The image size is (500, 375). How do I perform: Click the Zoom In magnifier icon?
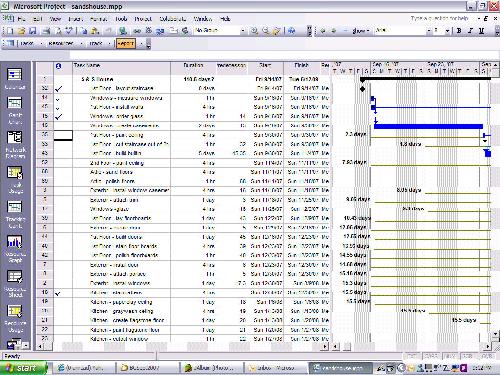click(x=254, y=31)
